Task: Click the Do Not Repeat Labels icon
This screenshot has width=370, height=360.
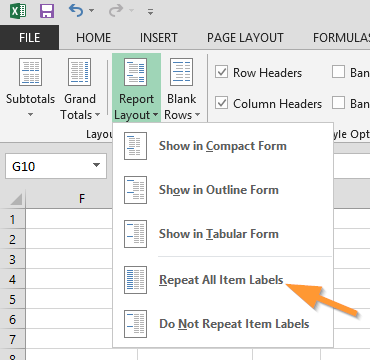Action: [x=135, y=324]
